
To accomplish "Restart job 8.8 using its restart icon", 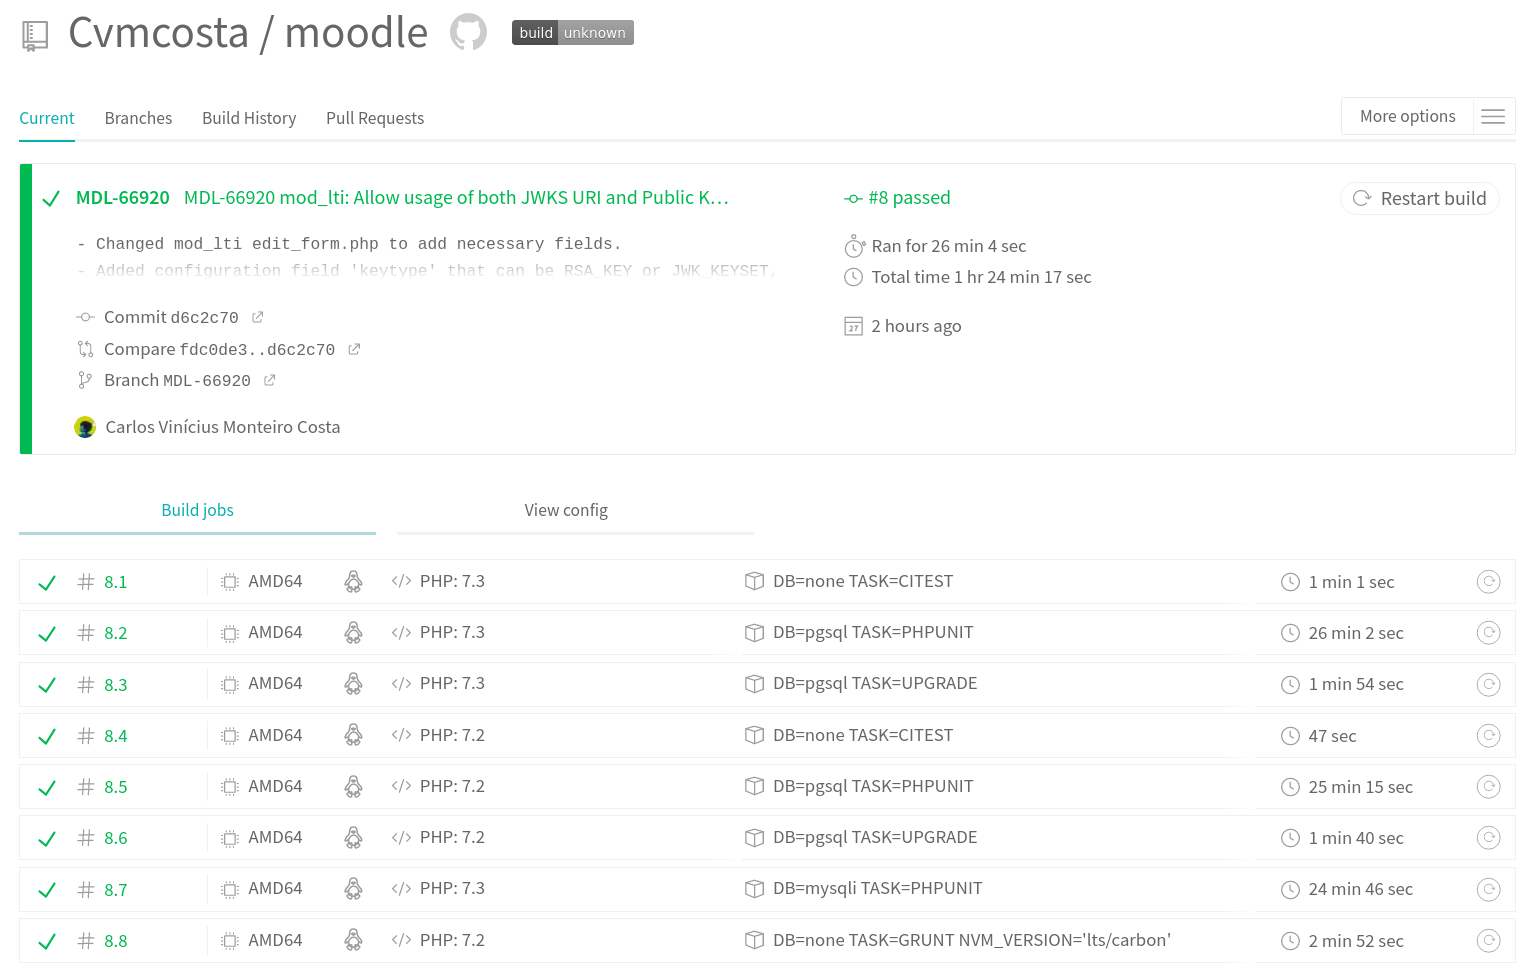I will coord(1489,940).
